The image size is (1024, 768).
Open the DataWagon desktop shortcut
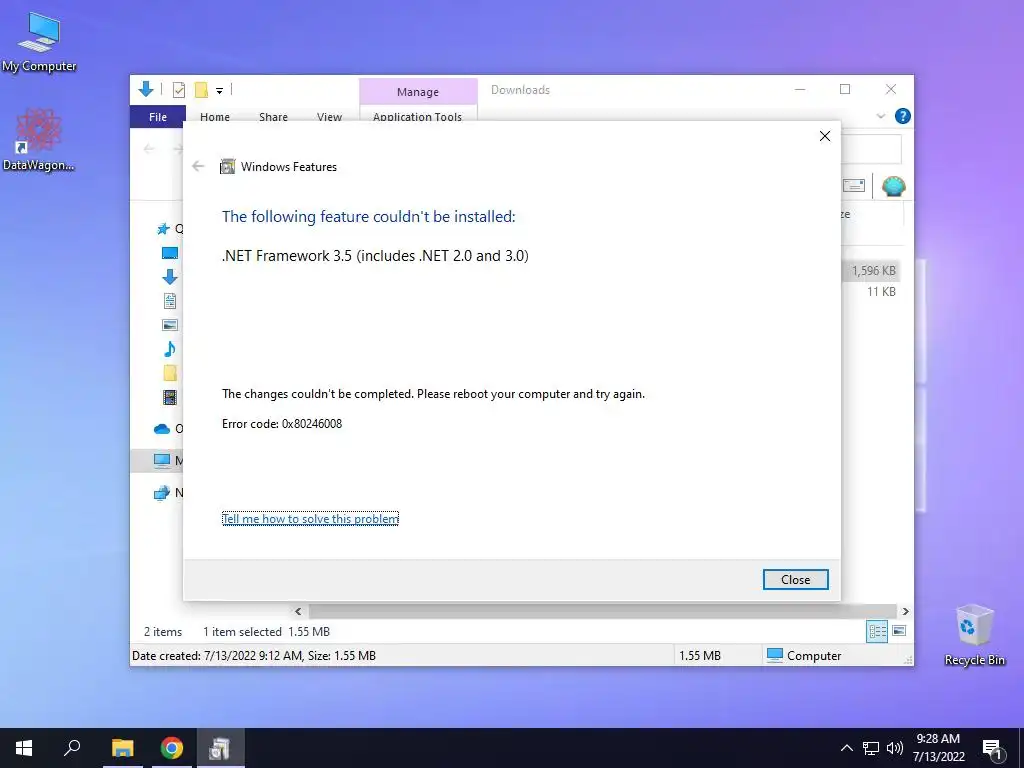coord(39,141)
